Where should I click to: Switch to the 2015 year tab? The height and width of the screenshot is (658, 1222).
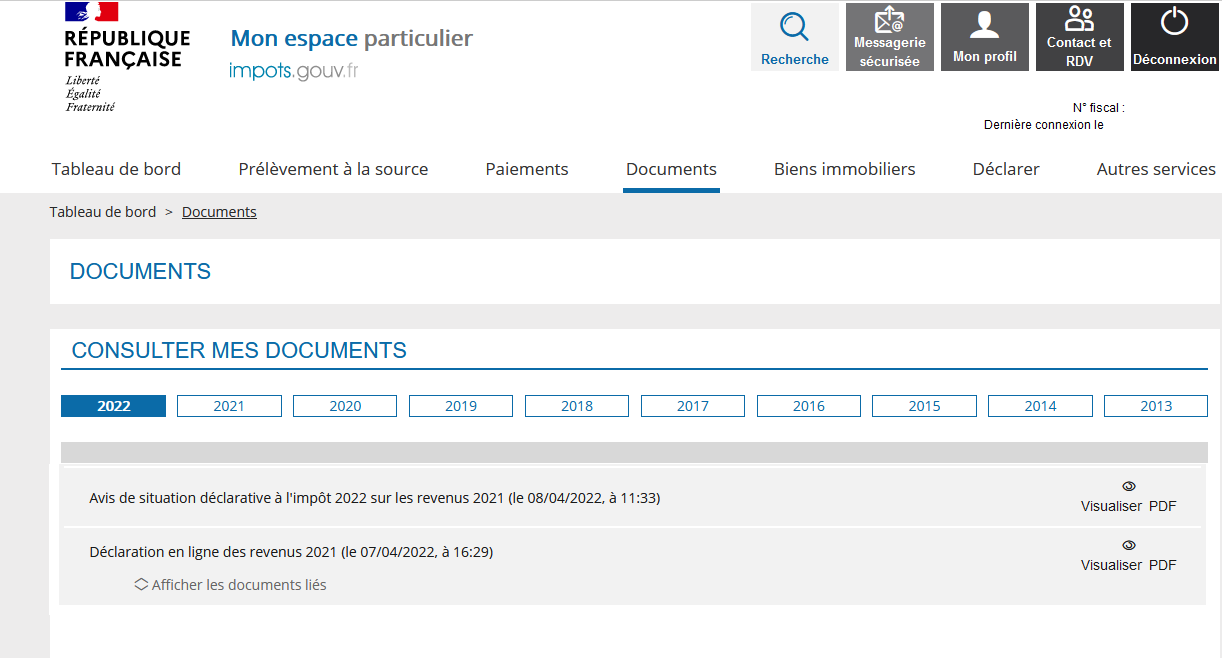[924, 406]
